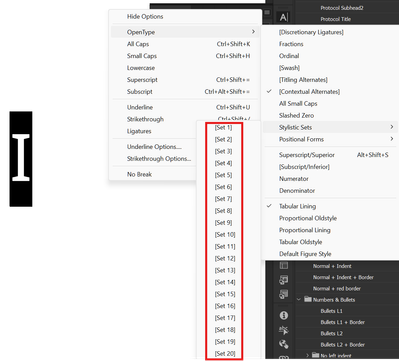The height and width of the screenshot is (361, 399).
Task: Toggle the Tabular Lining checked option
Action: pos(297,206)
